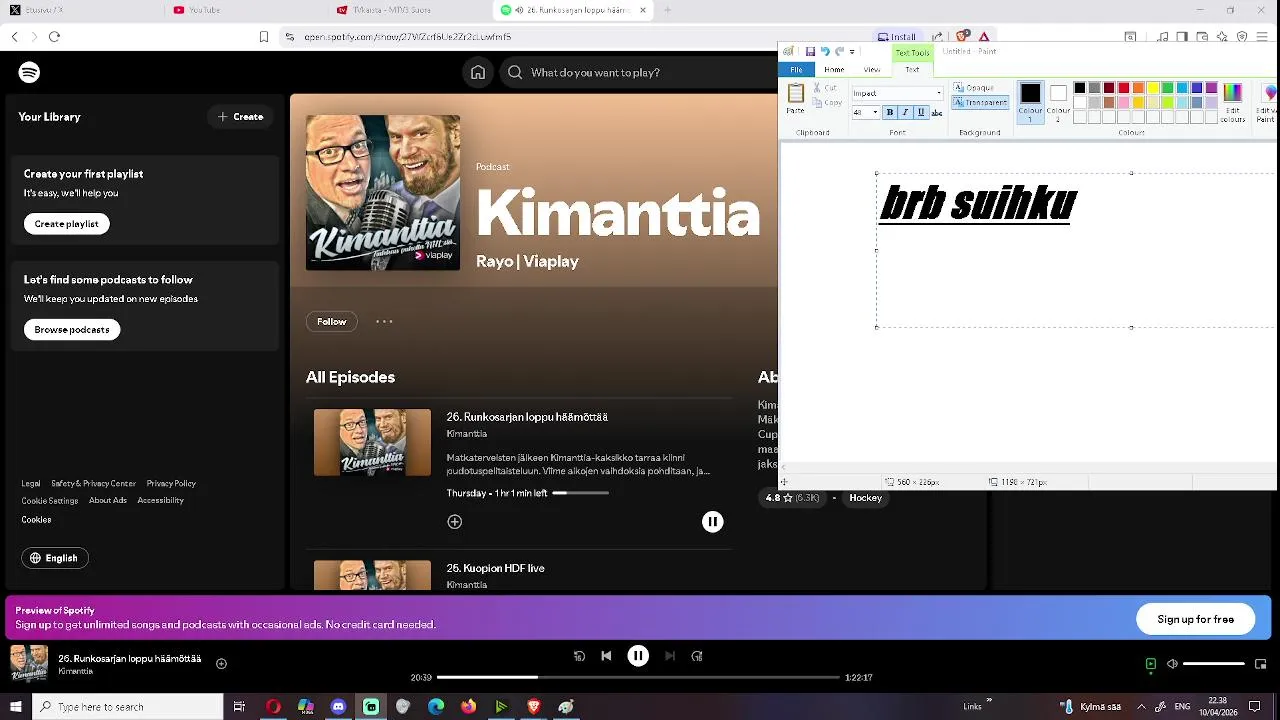1280x720 pixels.
Task: Click Create in Your Library
Action: (241, 117)
